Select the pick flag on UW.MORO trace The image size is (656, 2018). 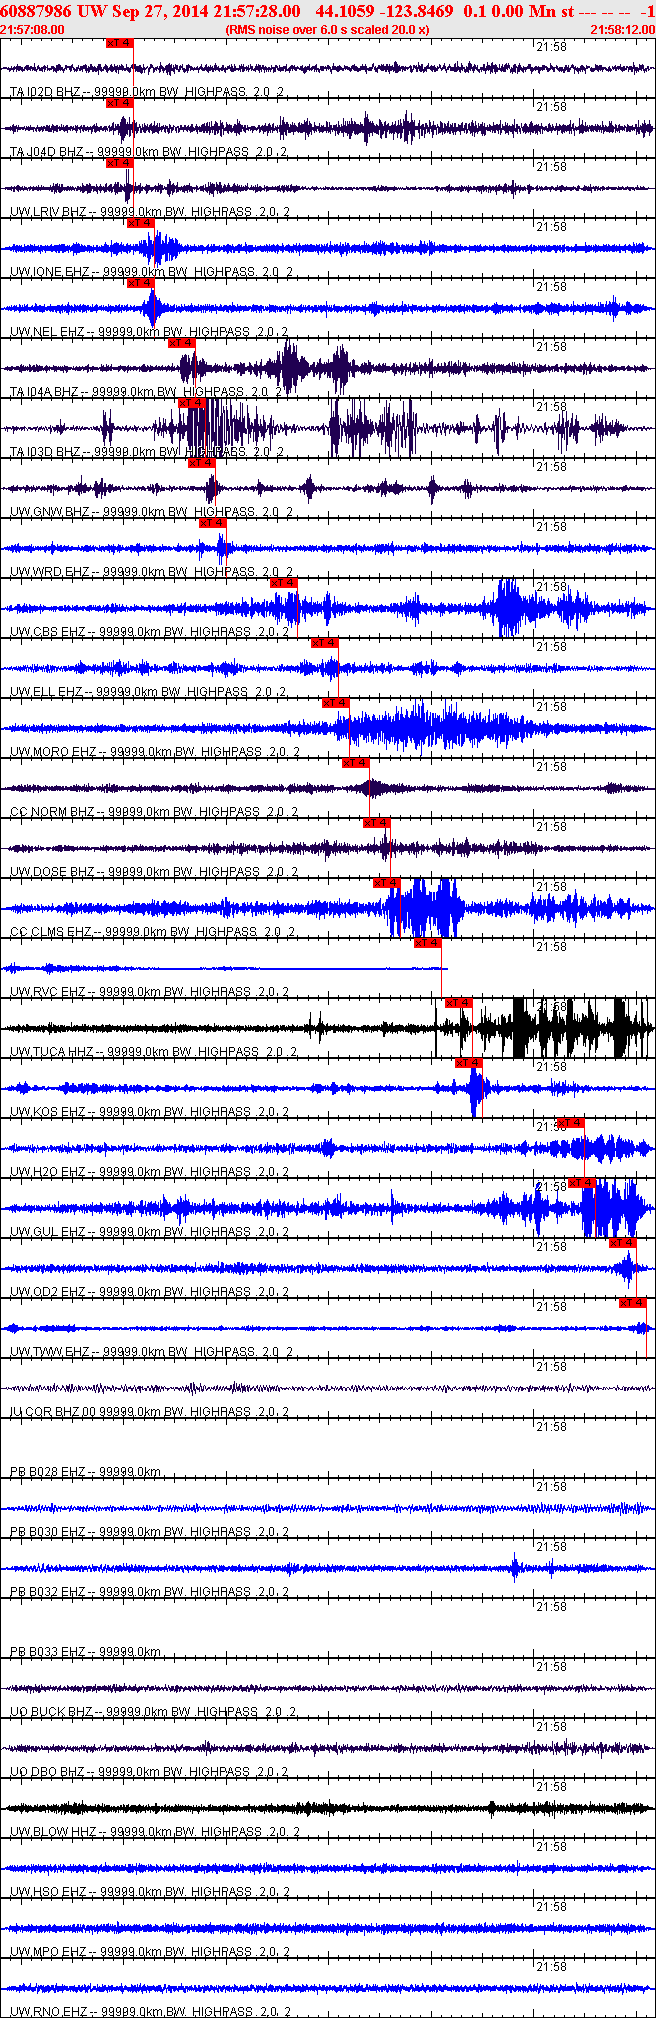pos(335,703)
